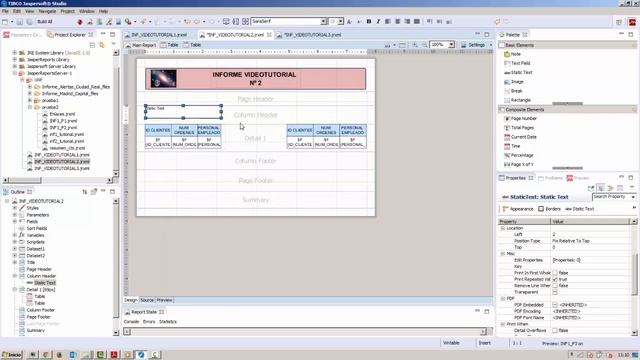Viewport: 640px width, 360px height.
Task: Select the Total Pages composite element
Action: pyautogui.click(x=519, y=128)
